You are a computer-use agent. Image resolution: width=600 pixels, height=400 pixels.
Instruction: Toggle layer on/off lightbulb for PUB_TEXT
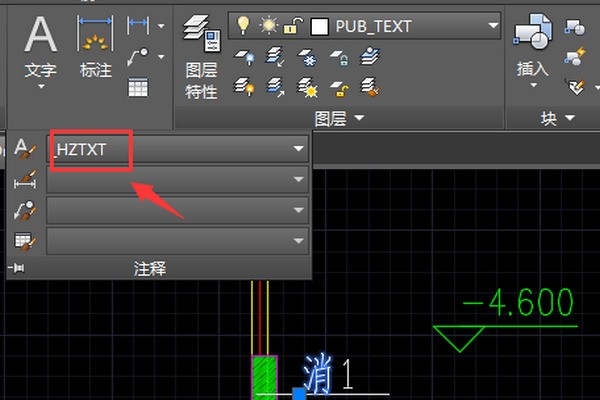pyautogui.click(x=240, y=25)
